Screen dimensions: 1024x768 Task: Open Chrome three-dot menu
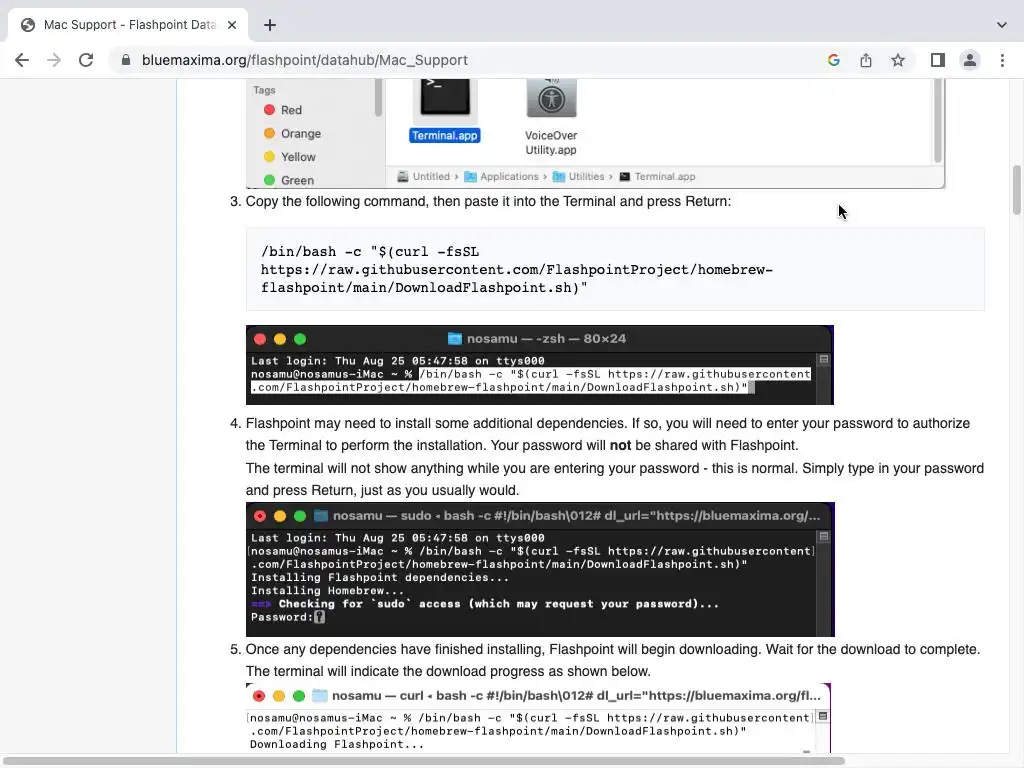(x=1002, y=60)
